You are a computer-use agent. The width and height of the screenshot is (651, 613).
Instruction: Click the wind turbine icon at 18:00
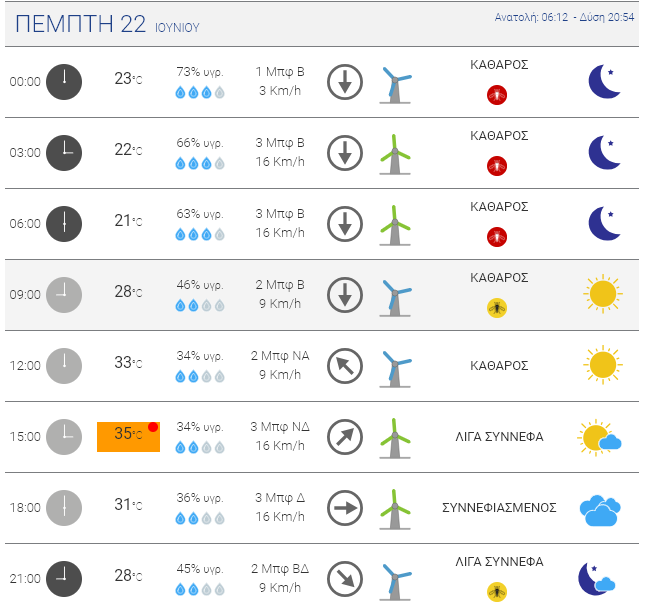[395, 509]
